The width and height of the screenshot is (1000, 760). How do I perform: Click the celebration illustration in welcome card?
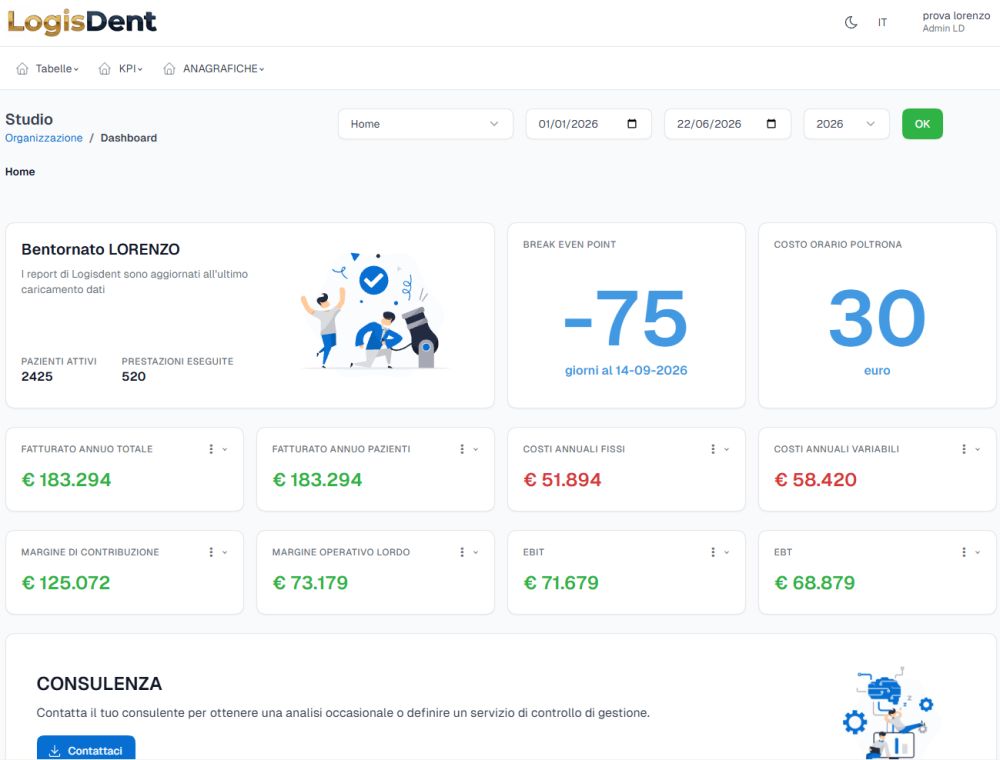click(x=374, y=311)
